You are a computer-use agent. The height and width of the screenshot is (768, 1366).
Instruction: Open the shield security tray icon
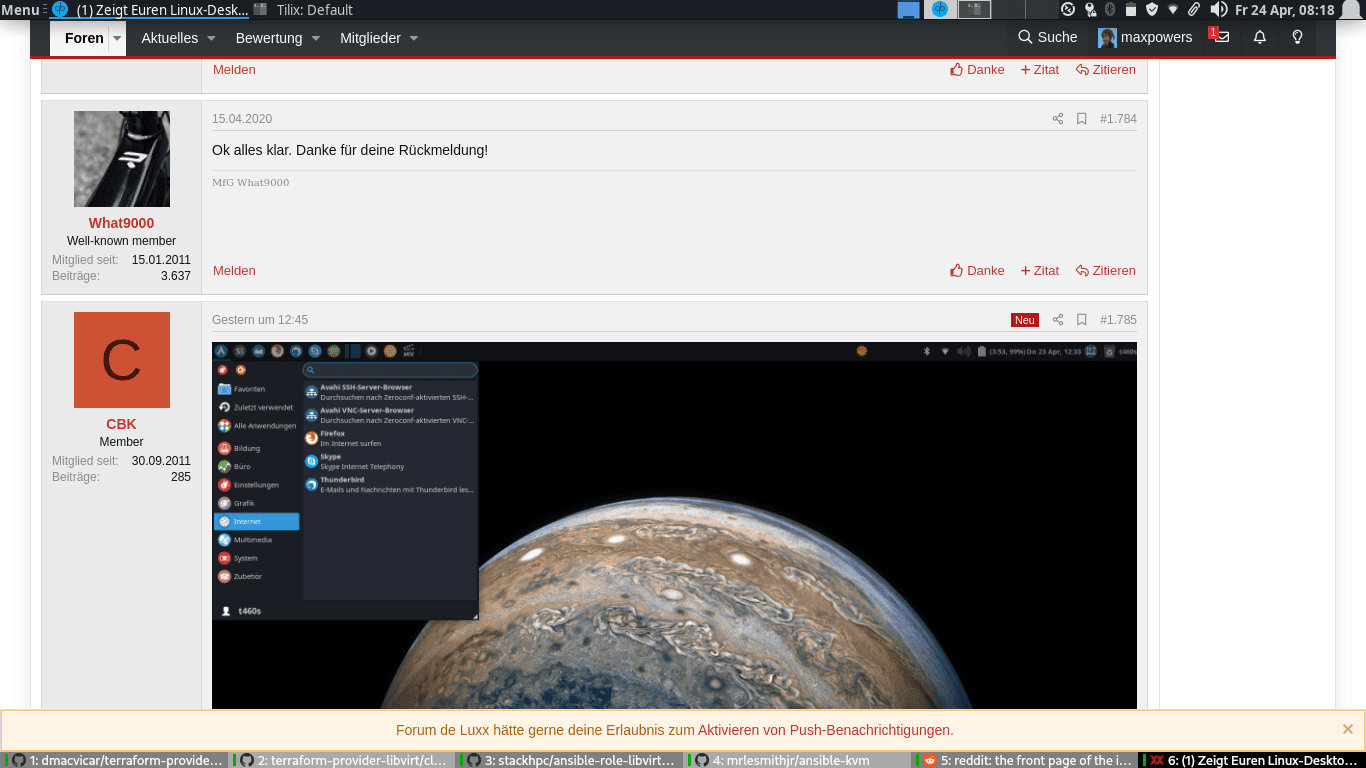[x=1151, y=10]
